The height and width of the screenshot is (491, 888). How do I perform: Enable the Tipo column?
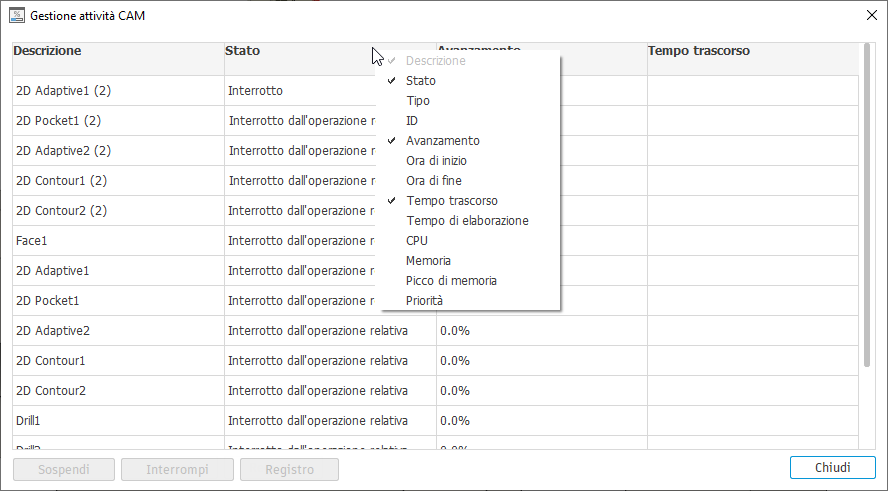point(418,101)
